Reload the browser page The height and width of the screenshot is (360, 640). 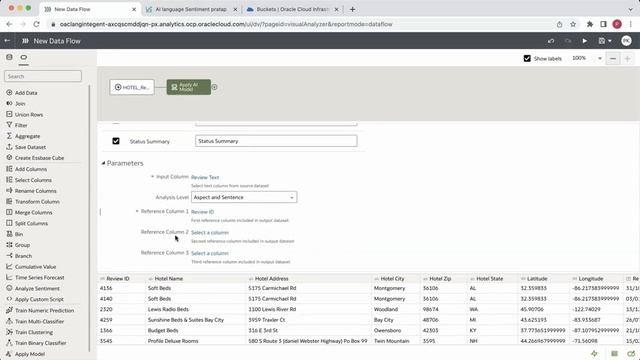tap(36, 24)
